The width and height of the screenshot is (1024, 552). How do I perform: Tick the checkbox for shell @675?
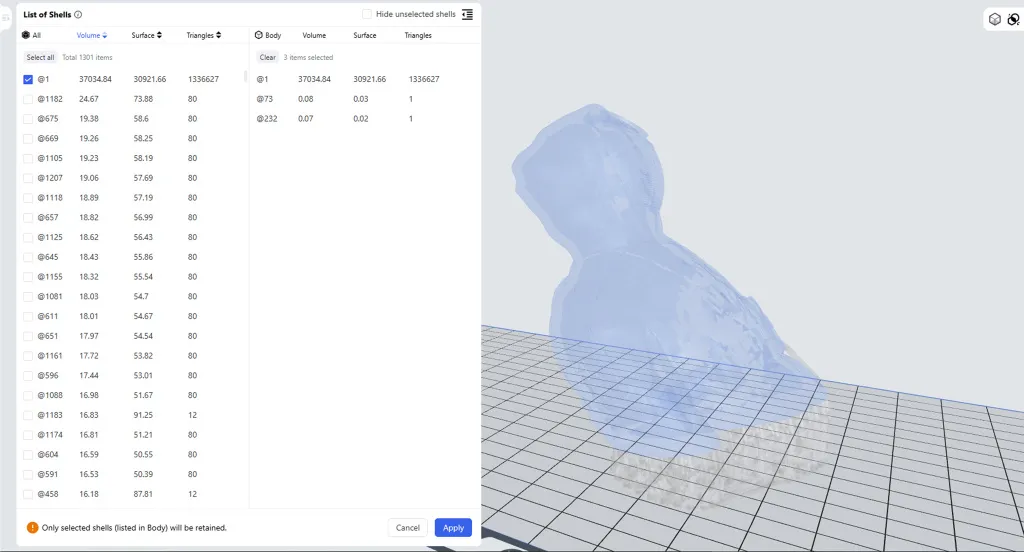[28, 119]
